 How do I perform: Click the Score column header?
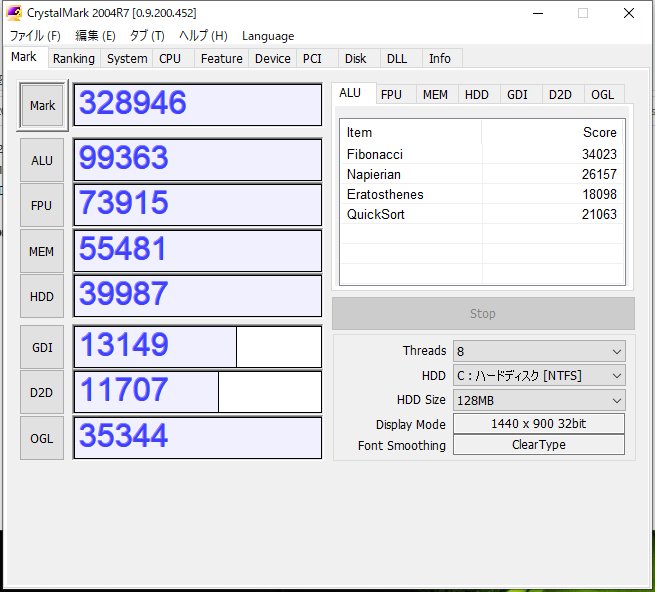(553, 132)
